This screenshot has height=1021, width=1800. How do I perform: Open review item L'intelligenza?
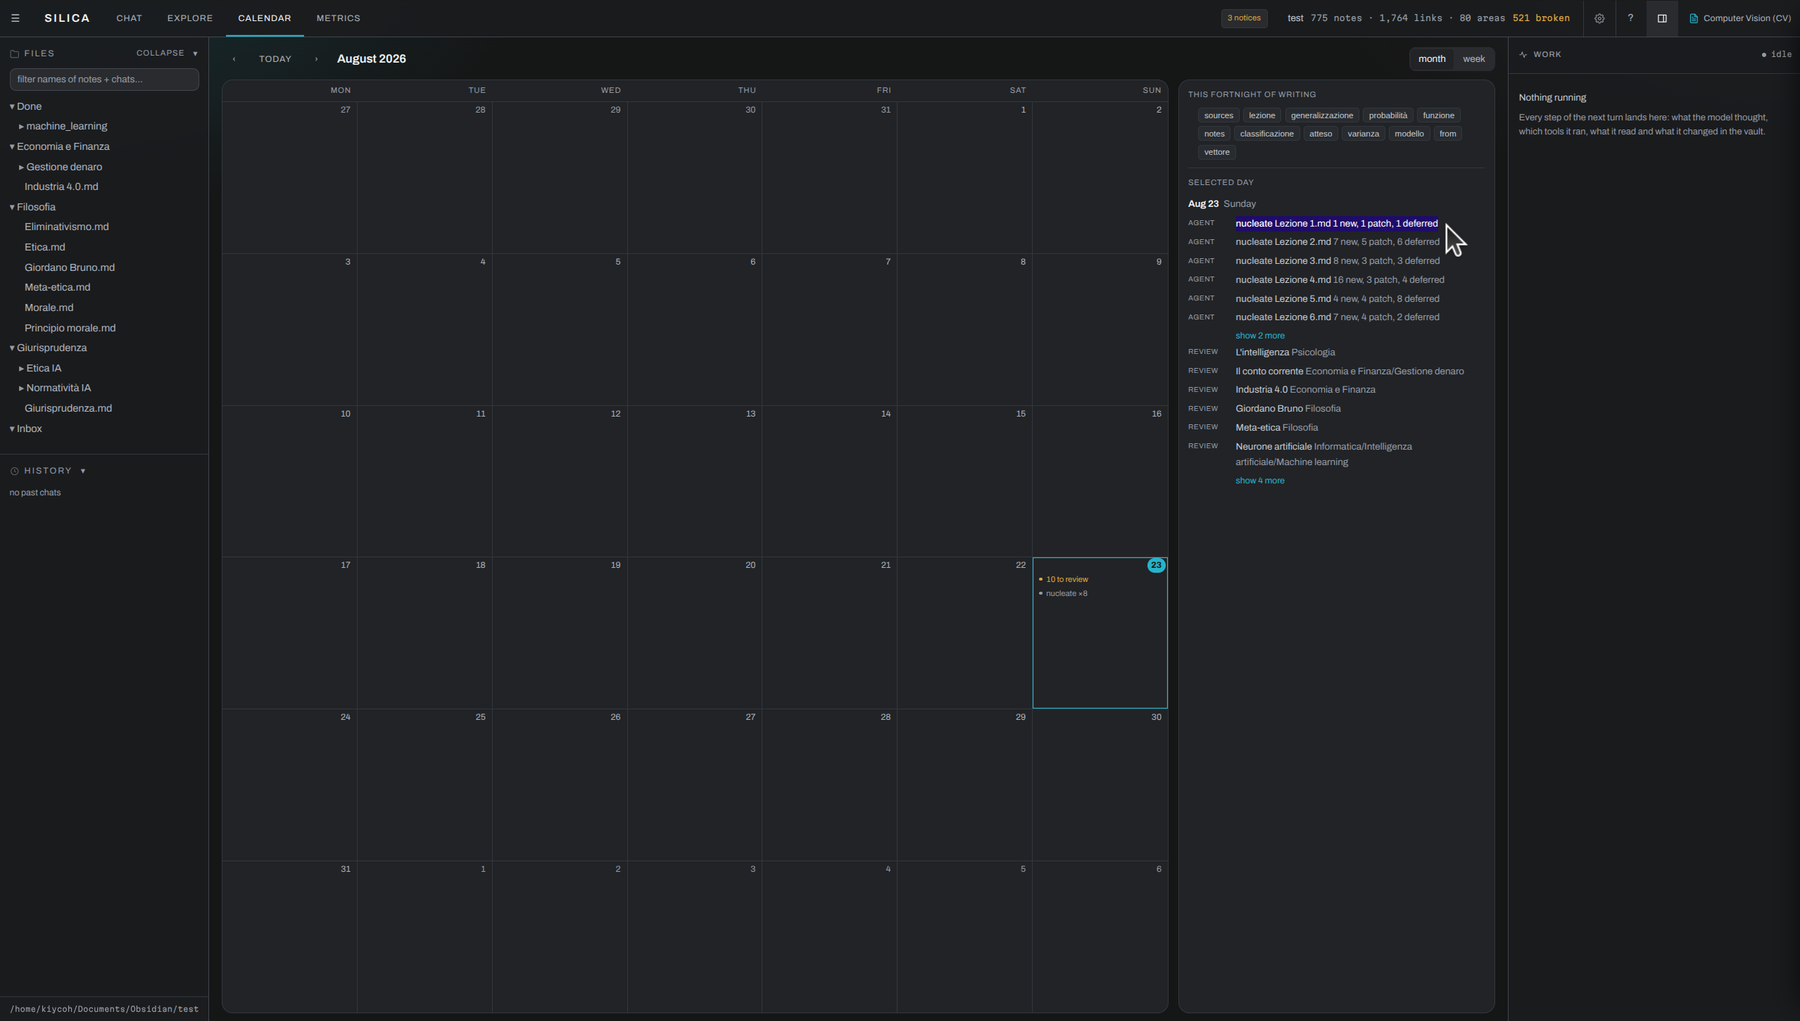(x=1285, y=352)
